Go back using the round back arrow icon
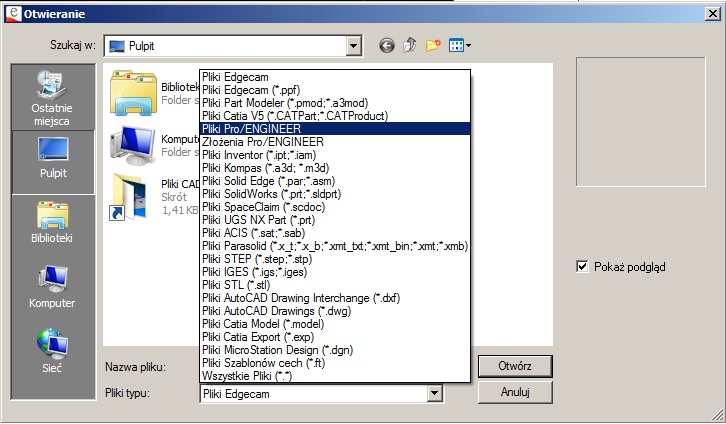This screenshot has height=424, width=726. click(387, 45)
